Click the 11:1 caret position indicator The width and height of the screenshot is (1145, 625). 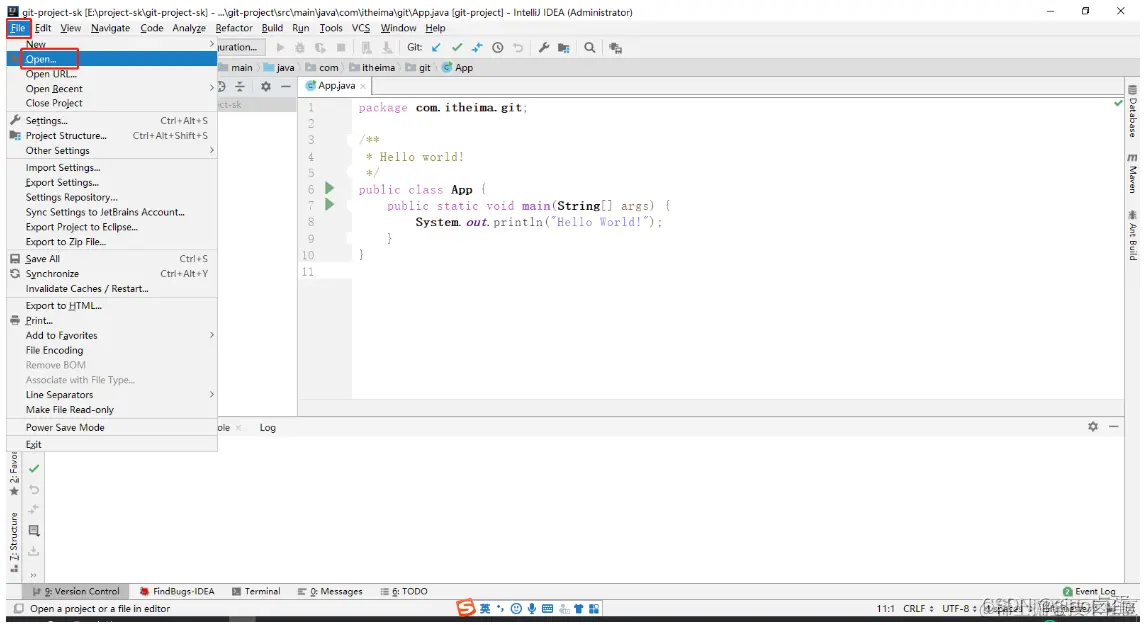click(x=885, y=608)
